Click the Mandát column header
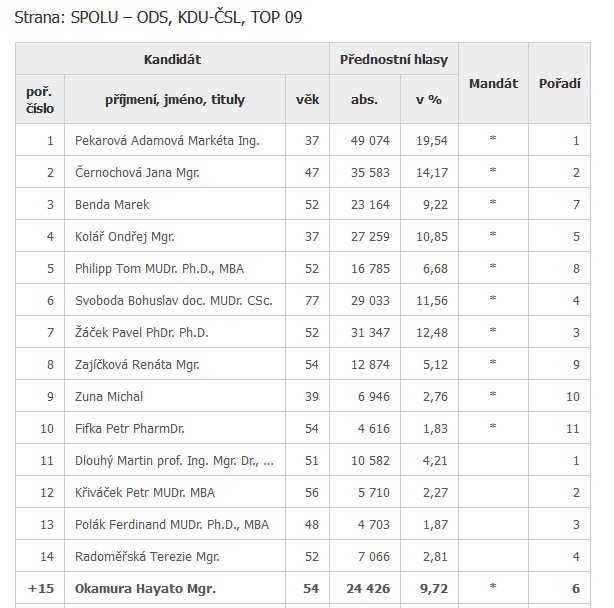Screen dimensions: 614x608 coord(493,83)
